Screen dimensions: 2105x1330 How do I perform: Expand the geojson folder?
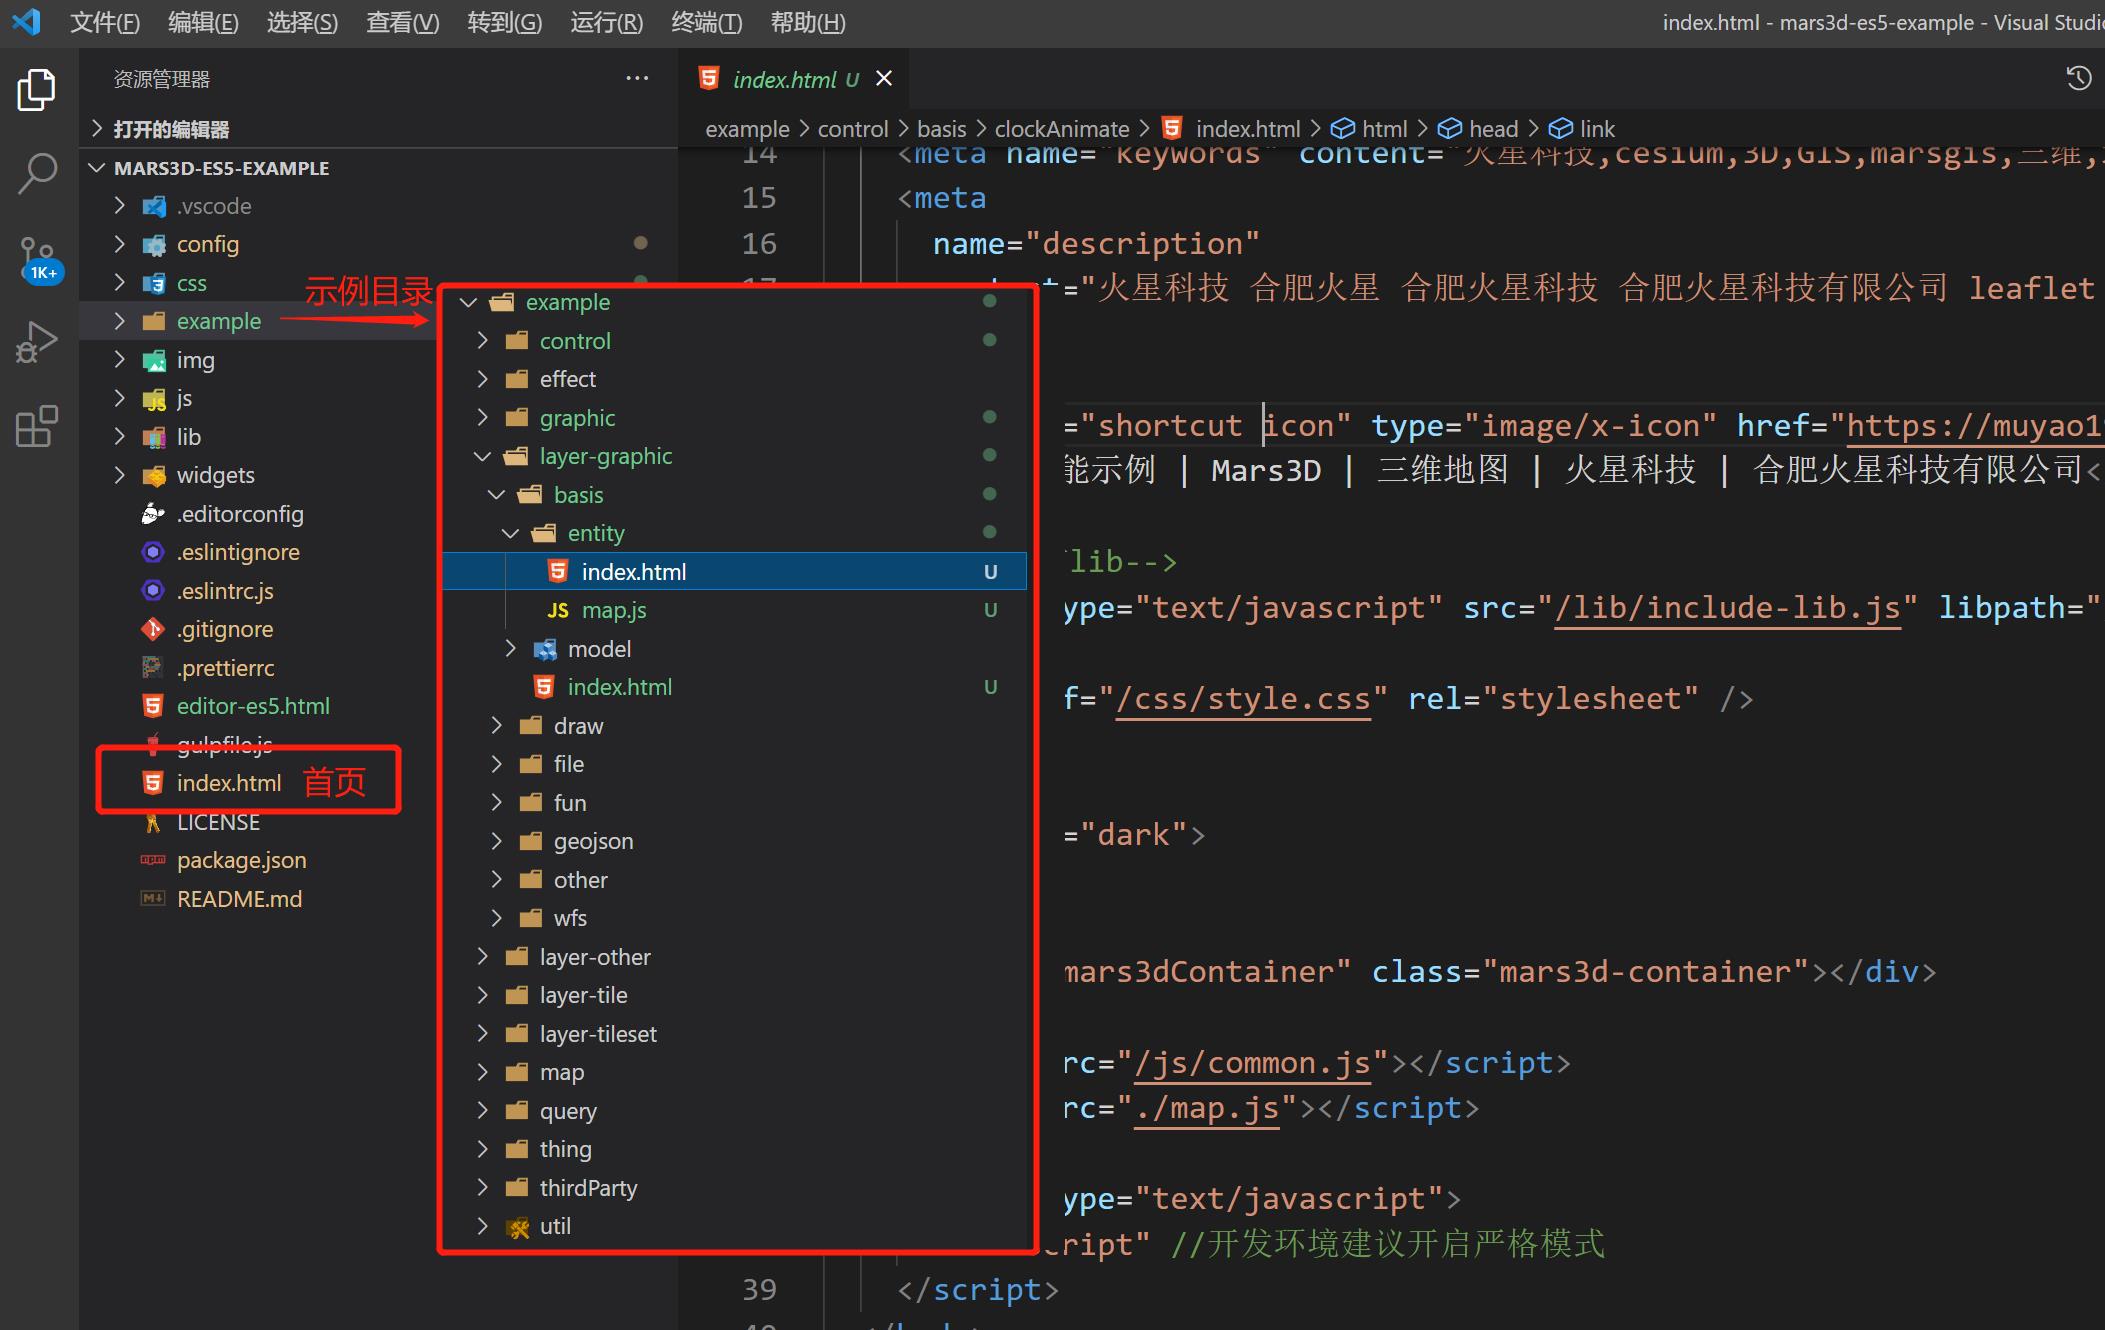point(497,841)
